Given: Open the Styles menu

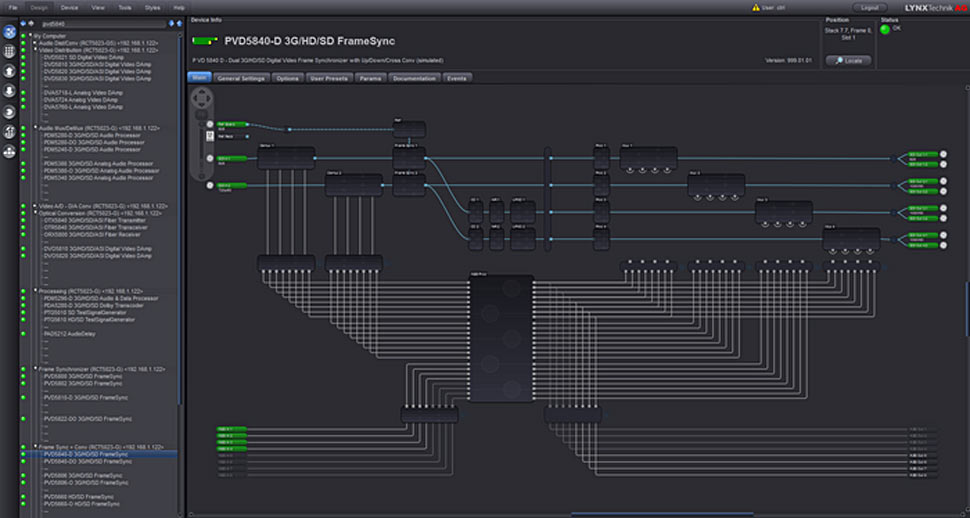Looking at the screenshot, I should (152, 8).
